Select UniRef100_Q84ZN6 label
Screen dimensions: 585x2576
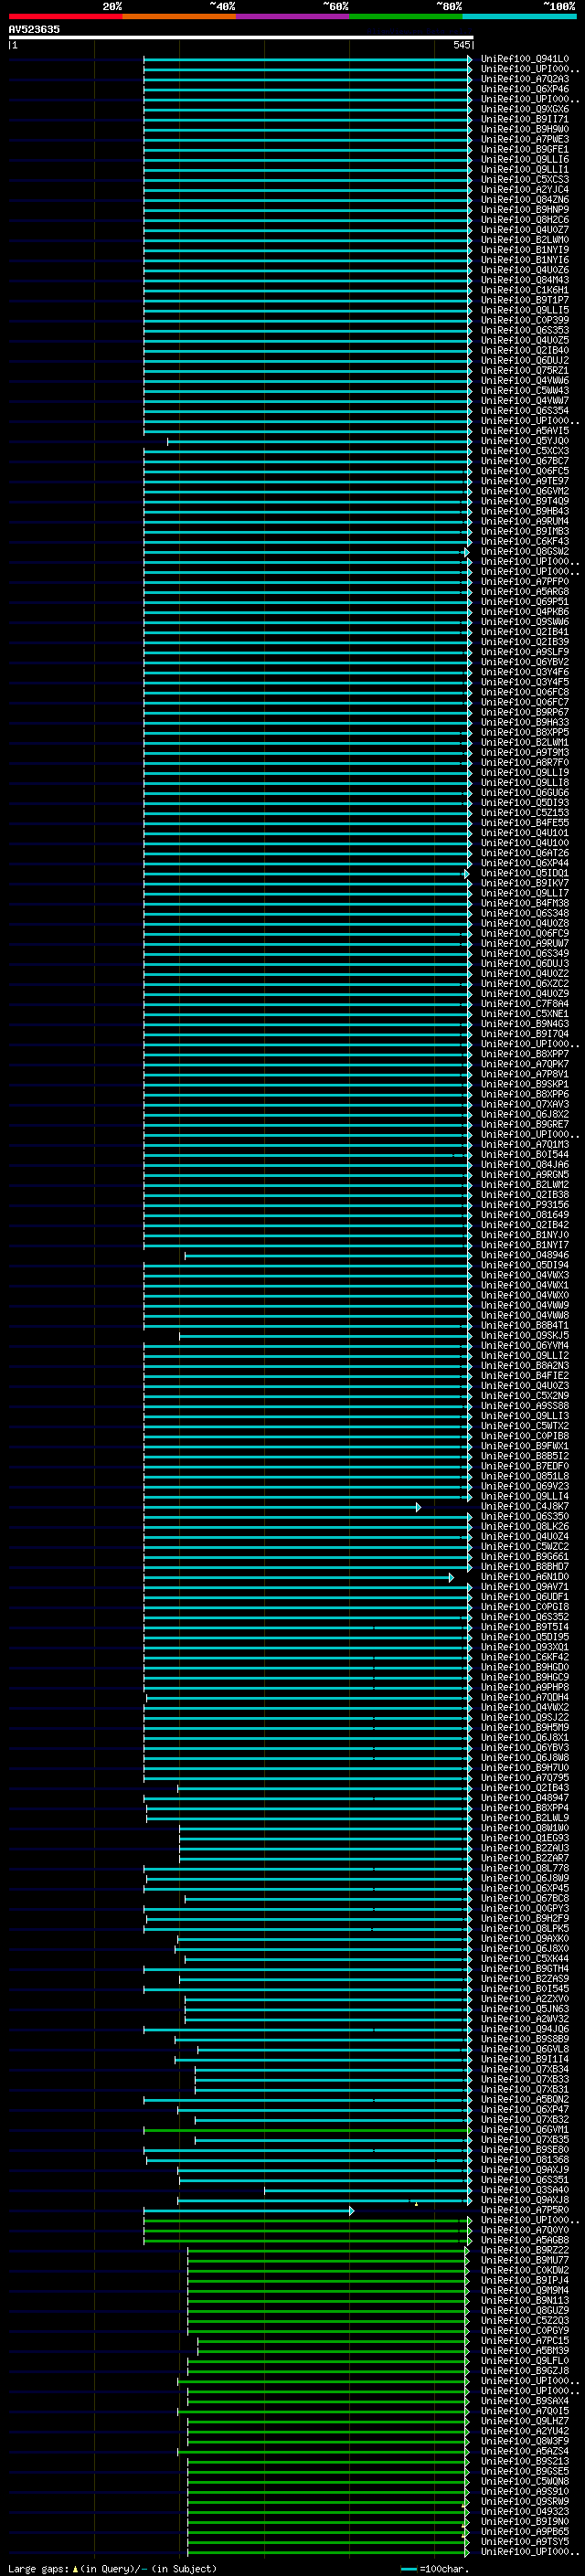point(524,200)
